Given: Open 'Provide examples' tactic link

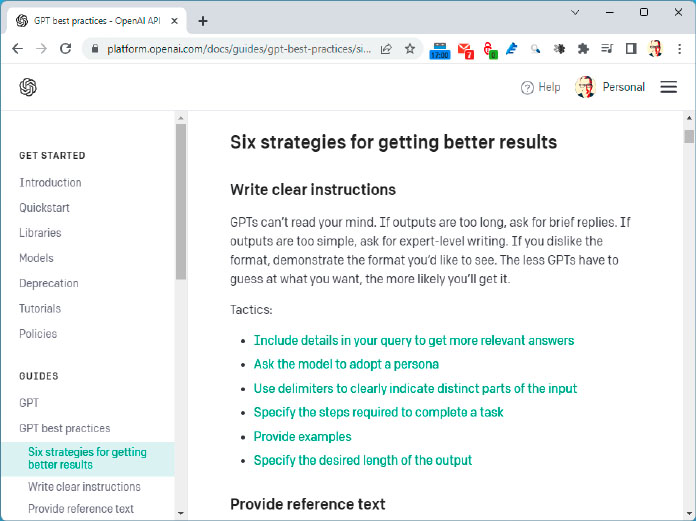Looking at the screenshot, I should (x=302, y=436).
